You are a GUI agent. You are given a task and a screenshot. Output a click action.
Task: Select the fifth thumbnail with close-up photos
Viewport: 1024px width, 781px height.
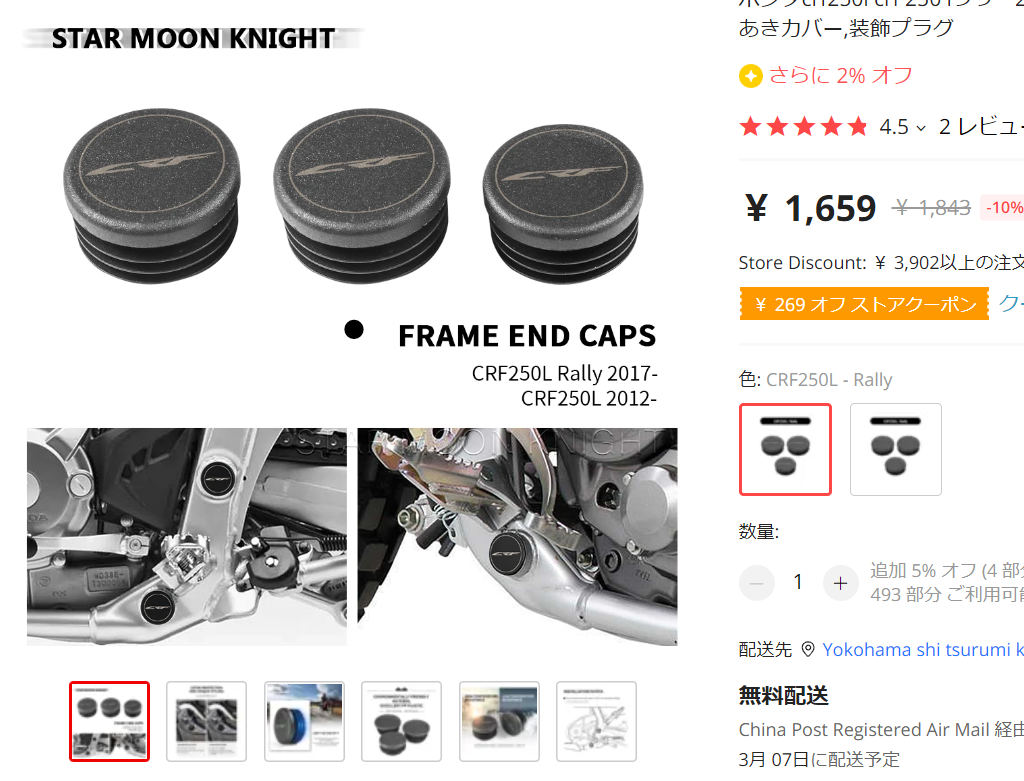(x=500, y=722)
